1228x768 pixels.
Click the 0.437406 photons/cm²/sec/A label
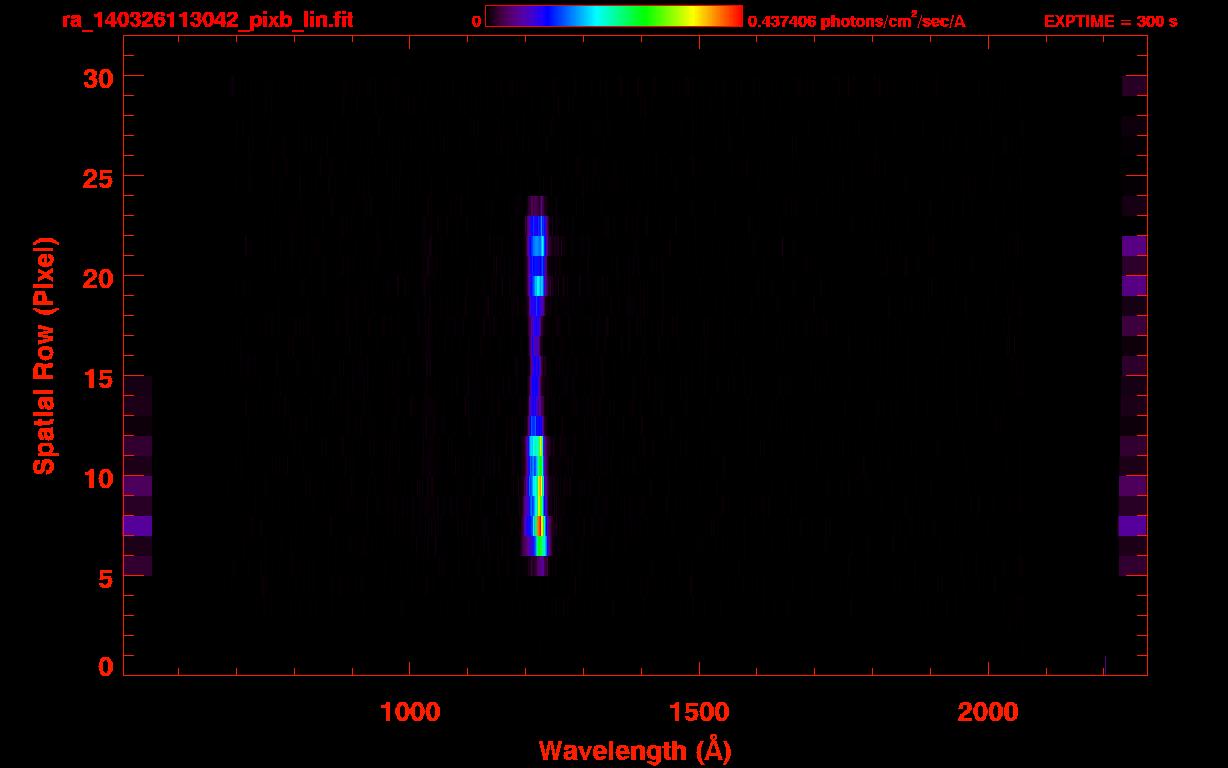click(x=857, y=20)
